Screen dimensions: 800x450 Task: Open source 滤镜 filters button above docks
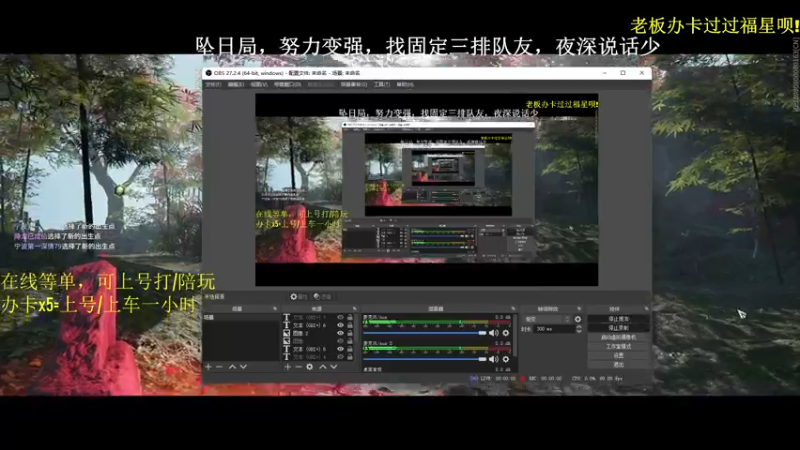322,296
